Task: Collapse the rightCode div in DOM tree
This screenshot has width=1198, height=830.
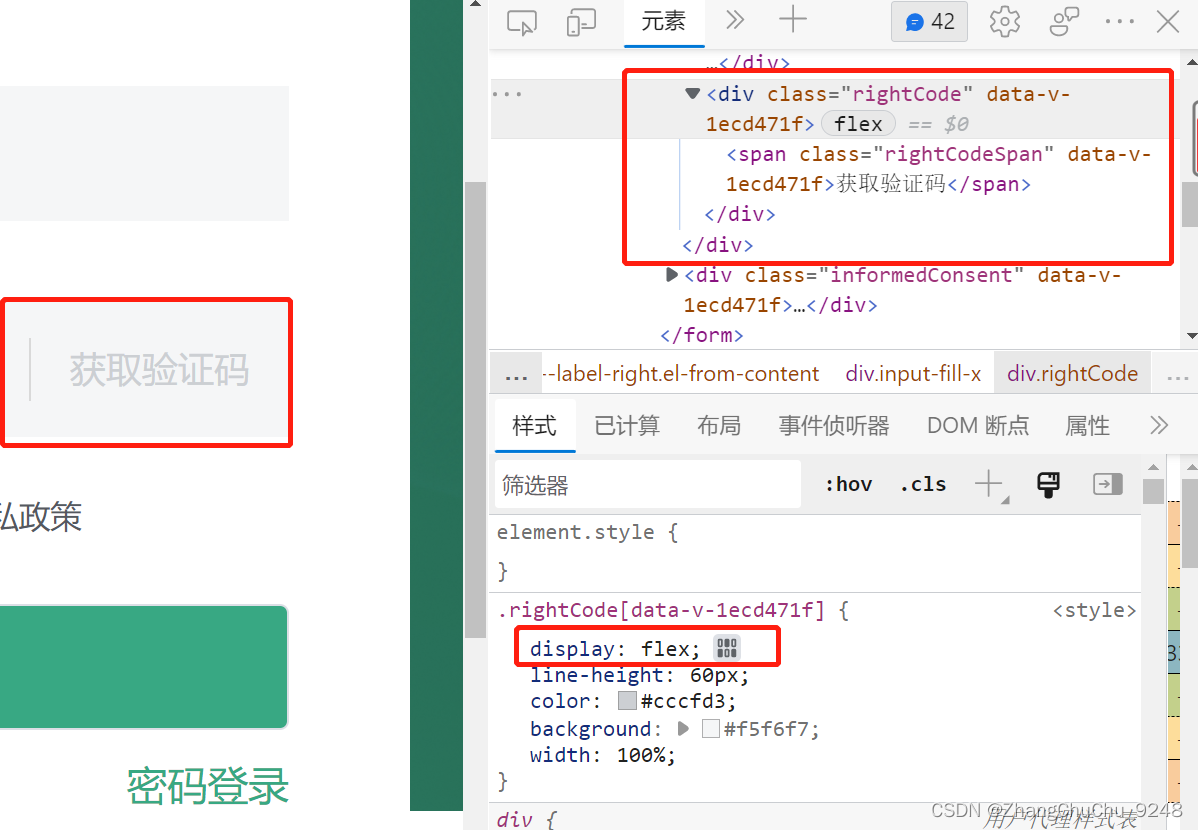Action: (x=692, y=93)
